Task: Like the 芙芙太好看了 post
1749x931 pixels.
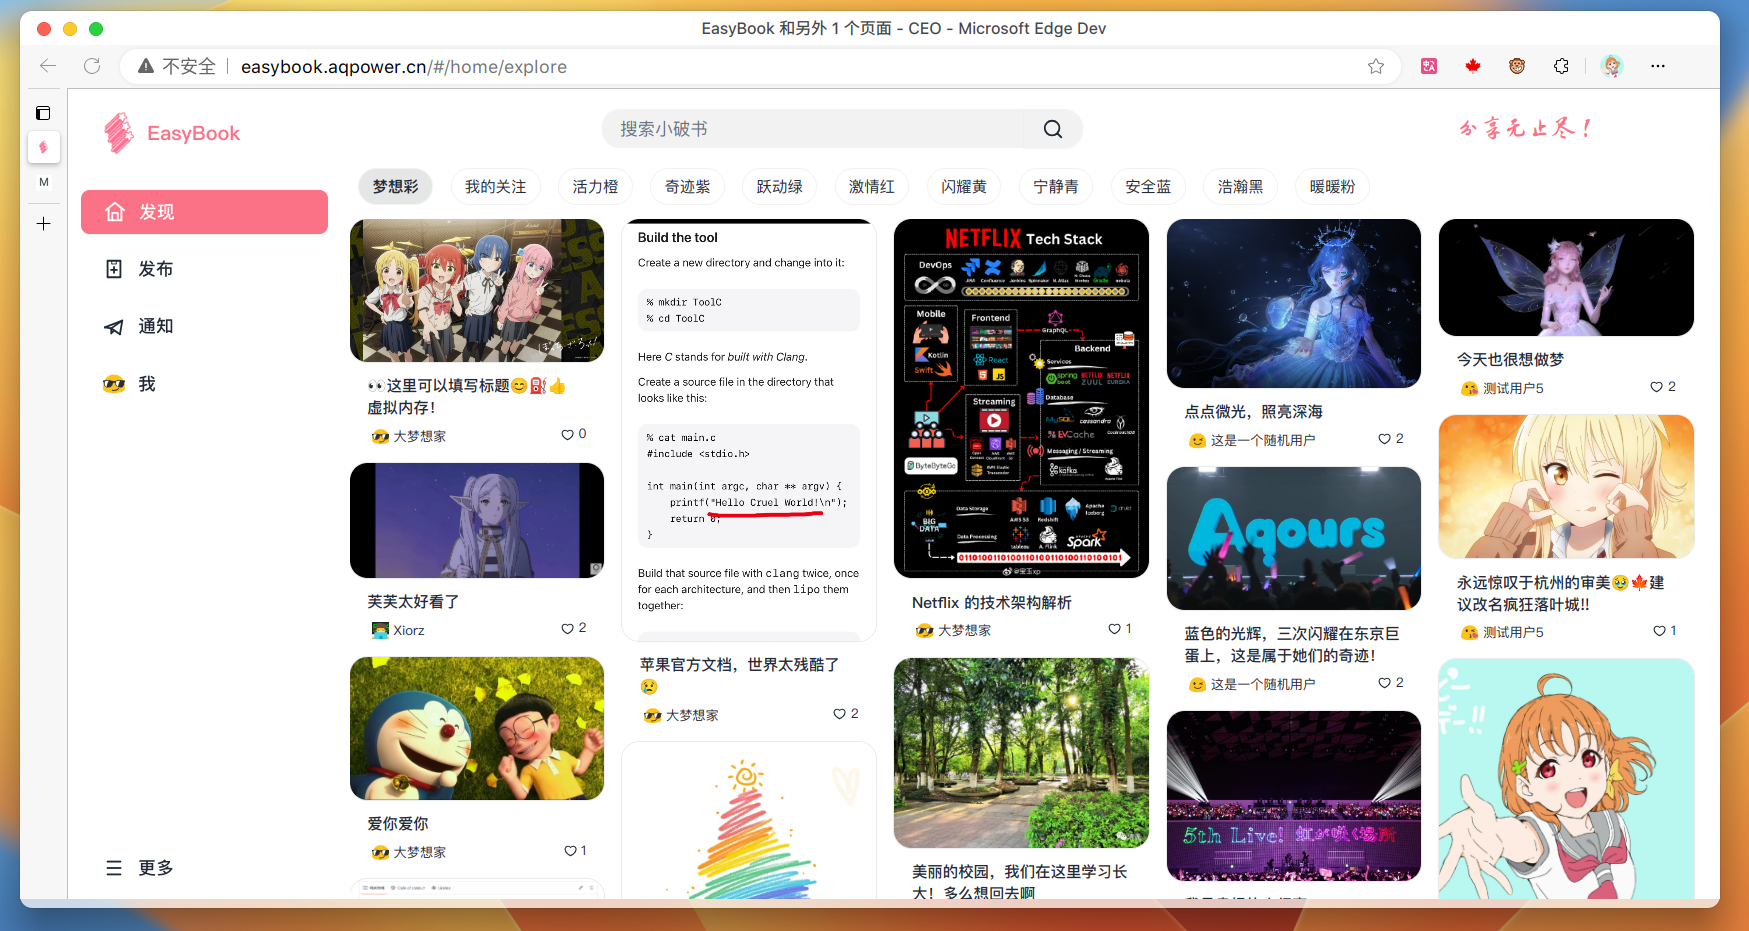Action: pos(565,628)
